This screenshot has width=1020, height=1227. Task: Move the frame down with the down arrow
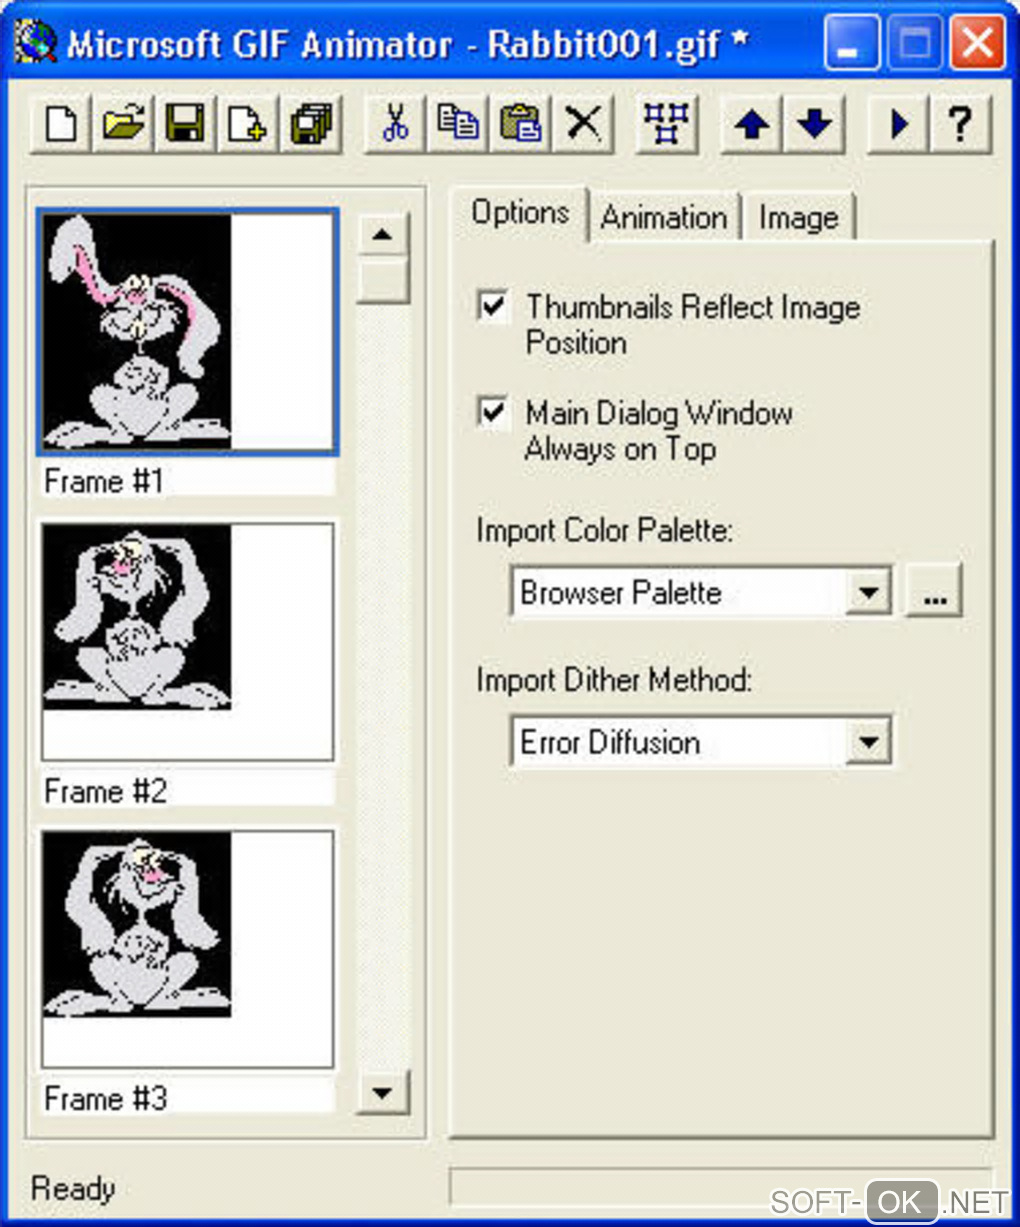pyautogui.click(x=815, y=124)
